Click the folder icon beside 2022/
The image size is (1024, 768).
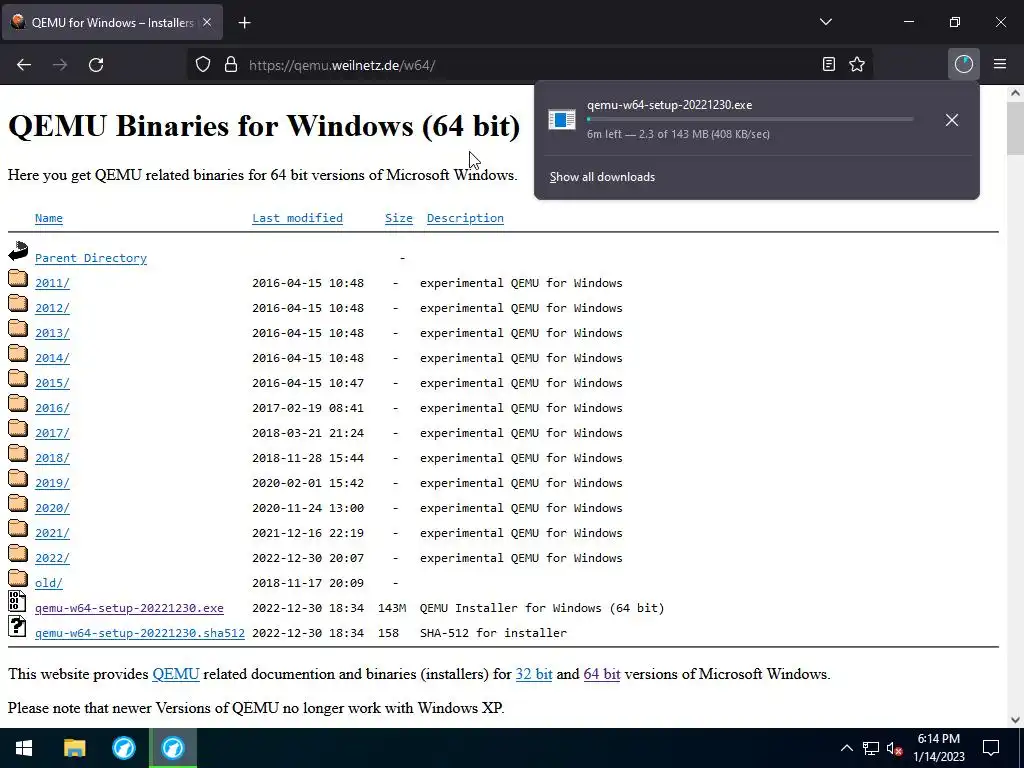(18, 553)
